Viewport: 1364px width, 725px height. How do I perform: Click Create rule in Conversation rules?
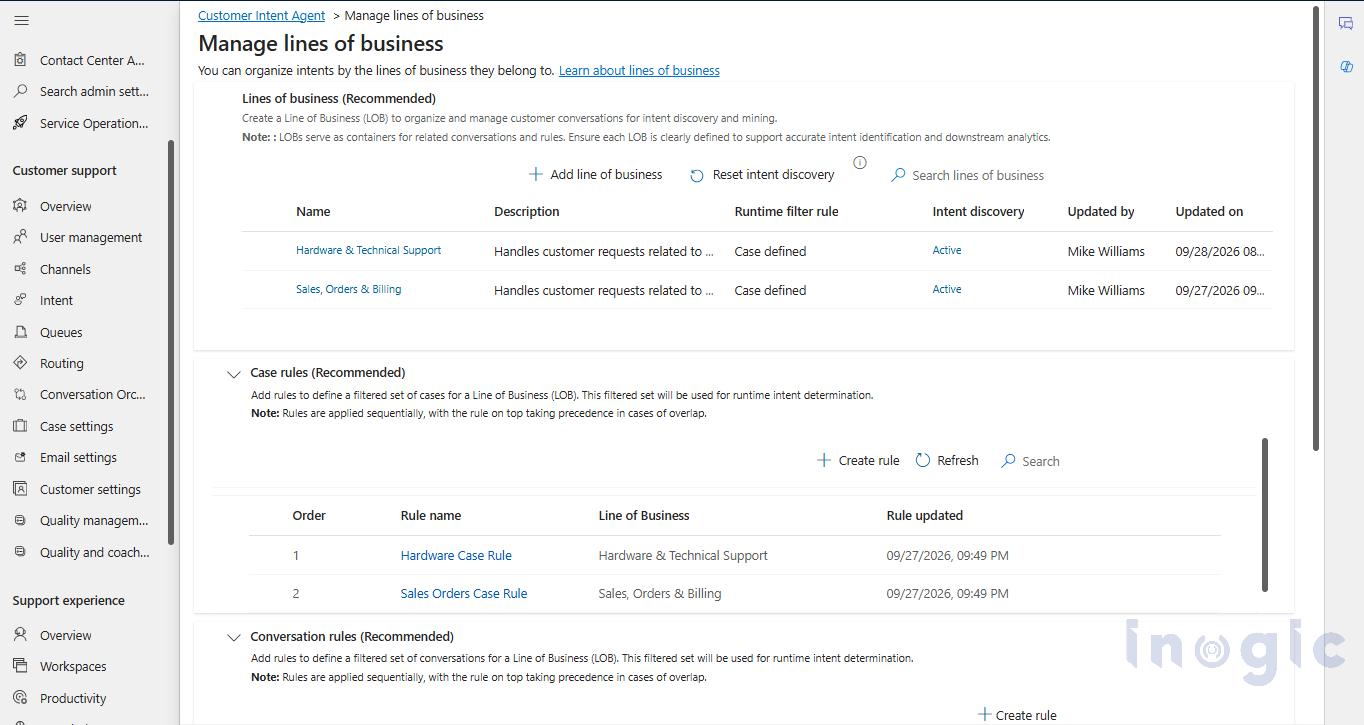(x=1017, y=715)
